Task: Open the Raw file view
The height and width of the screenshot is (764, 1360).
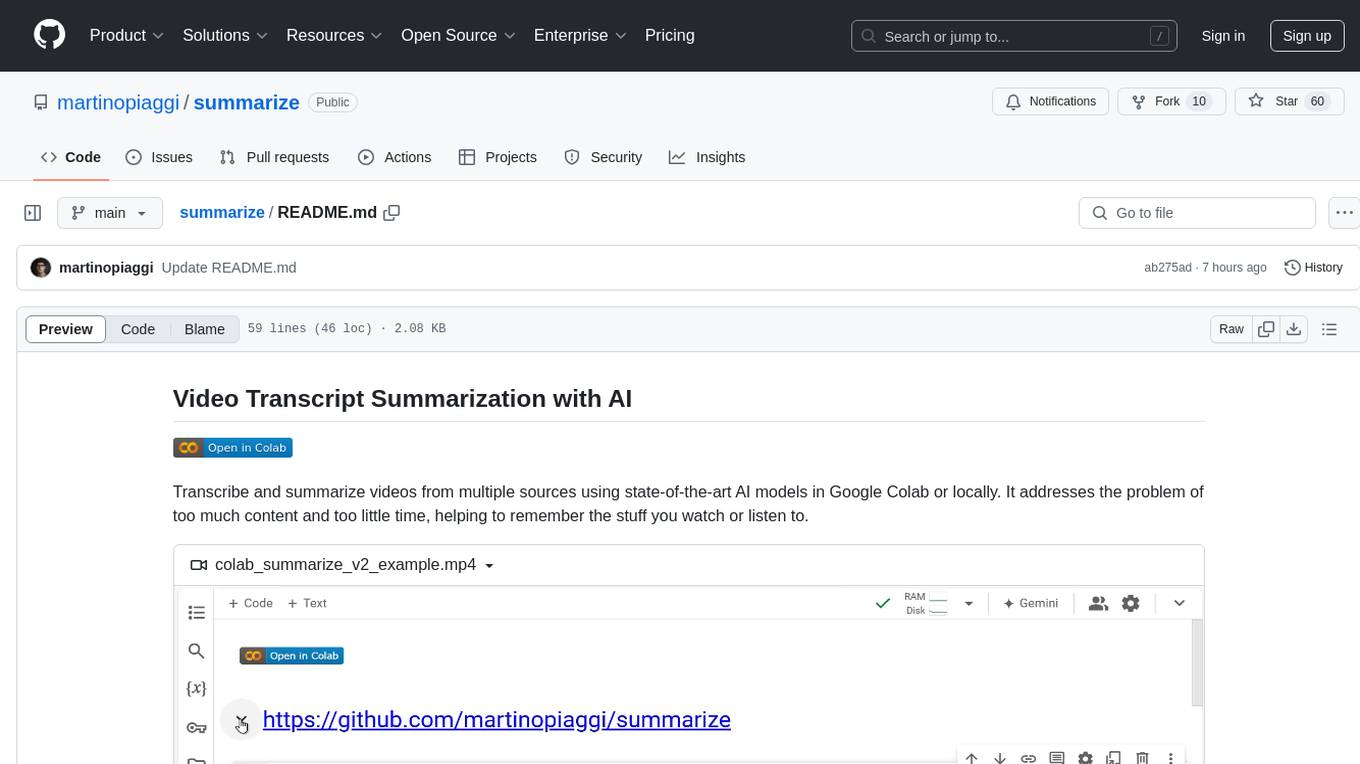Action: (x=1231, y=329)
